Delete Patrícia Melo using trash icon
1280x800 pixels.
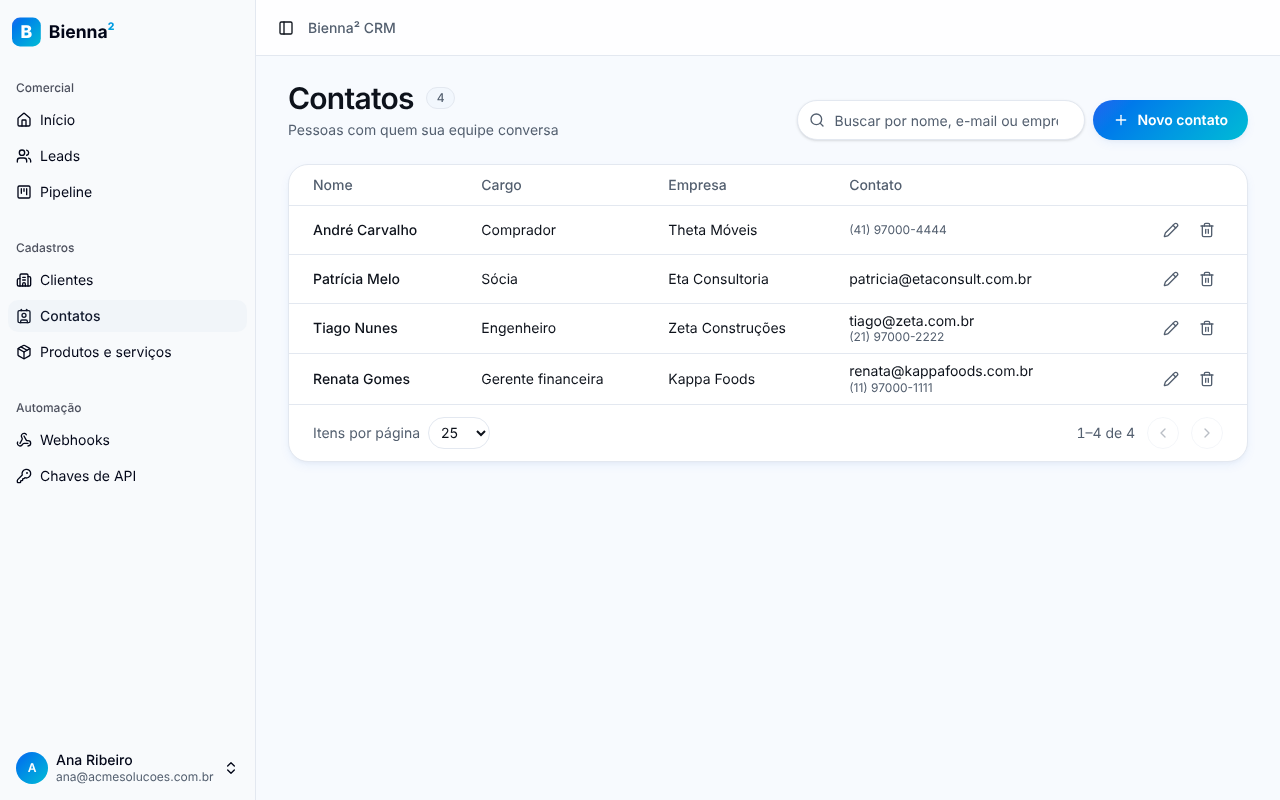[x=1207, y=279]
